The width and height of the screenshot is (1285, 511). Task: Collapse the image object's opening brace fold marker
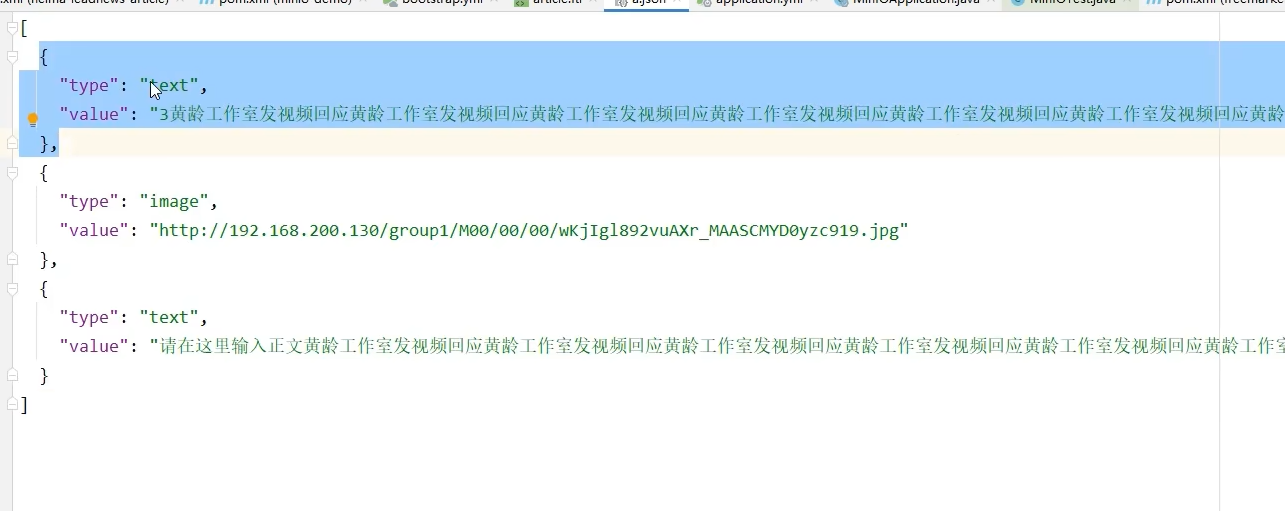pyautogui.click(x=12, y=172)
